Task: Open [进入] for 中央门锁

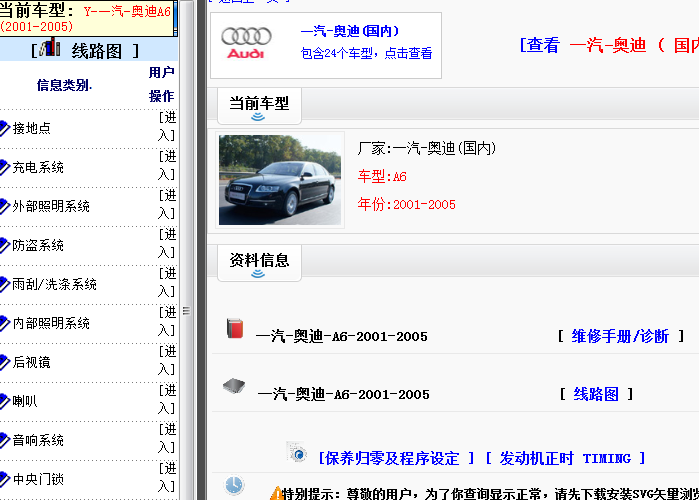Action: click(x=167, y=477)
